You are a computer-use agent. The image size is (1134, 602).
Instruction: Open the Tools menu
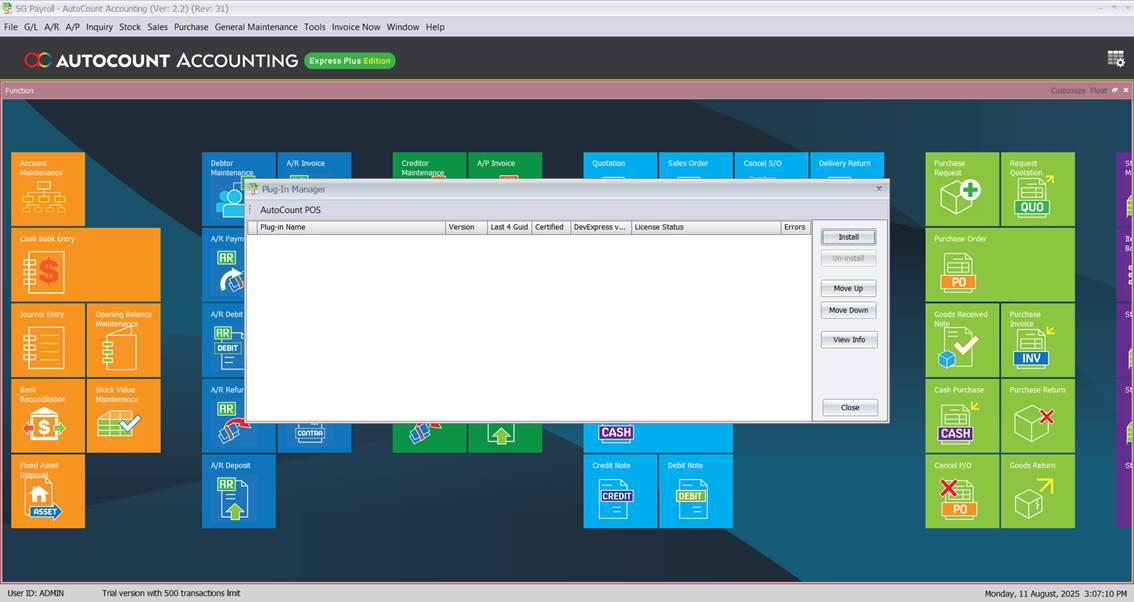(315, 27)
